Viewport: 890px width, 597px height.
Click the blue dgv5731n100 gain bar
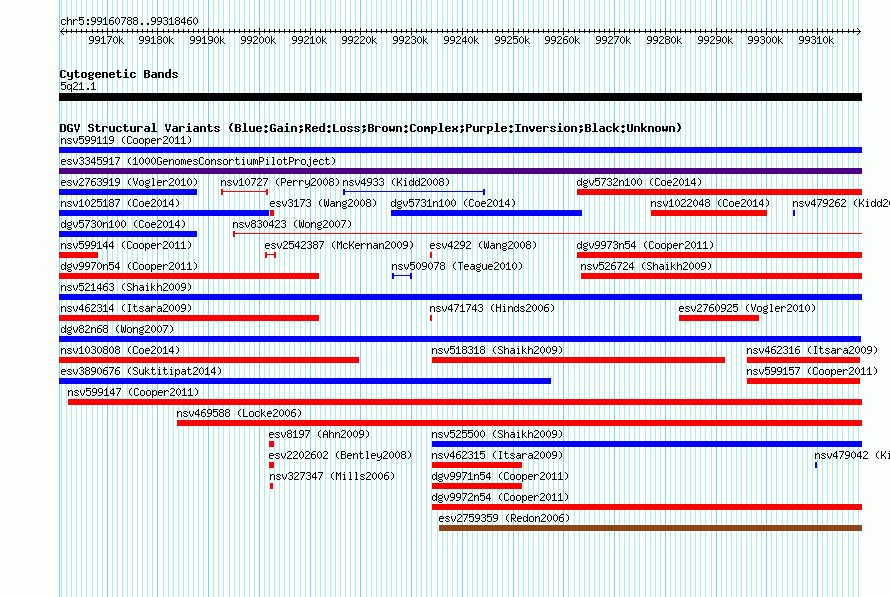pyautogui.click(x=486, y=213)
